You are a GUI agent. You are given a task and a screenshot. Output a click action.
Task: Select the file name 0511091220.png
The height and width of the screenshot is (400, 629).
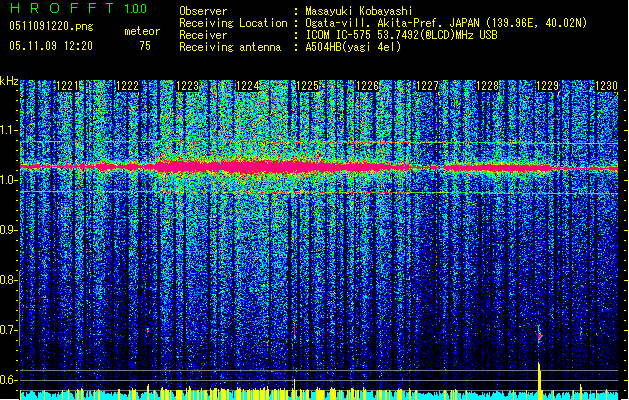(51, 27)
